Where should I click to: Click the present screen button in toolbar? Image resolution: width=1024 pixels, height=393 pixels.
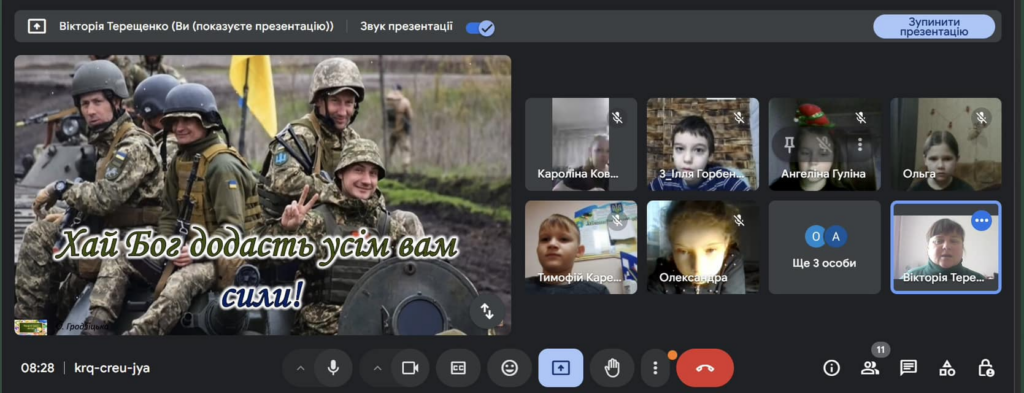click(560, 368)
